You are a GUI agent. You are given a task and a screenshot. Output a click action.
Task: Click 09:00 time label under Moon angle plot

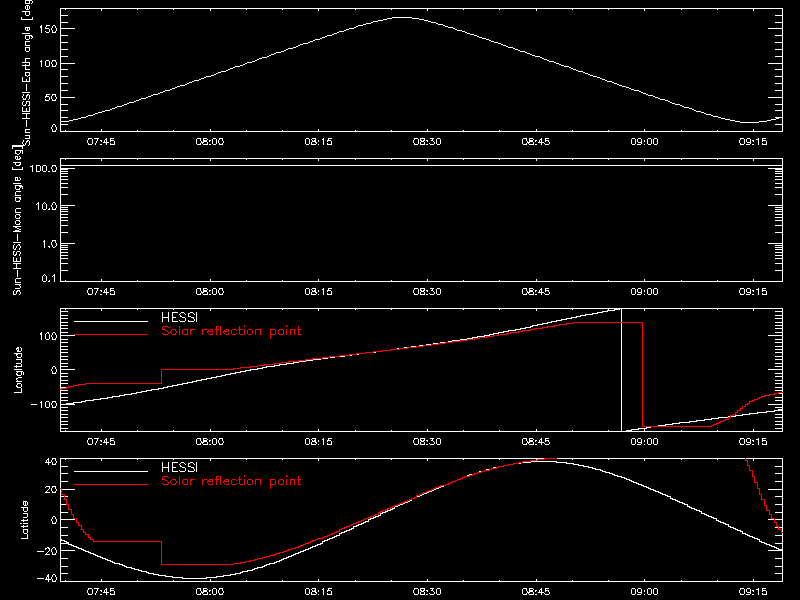644,292
